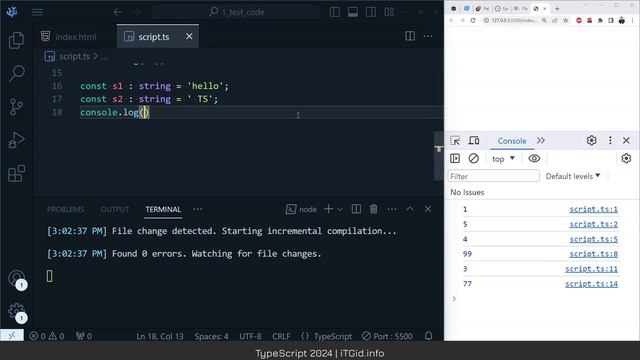Image resolution: width=640 pixels, height=360 pixels.
Task: Show additional panel views ellipsis
Action: point(198,209)
